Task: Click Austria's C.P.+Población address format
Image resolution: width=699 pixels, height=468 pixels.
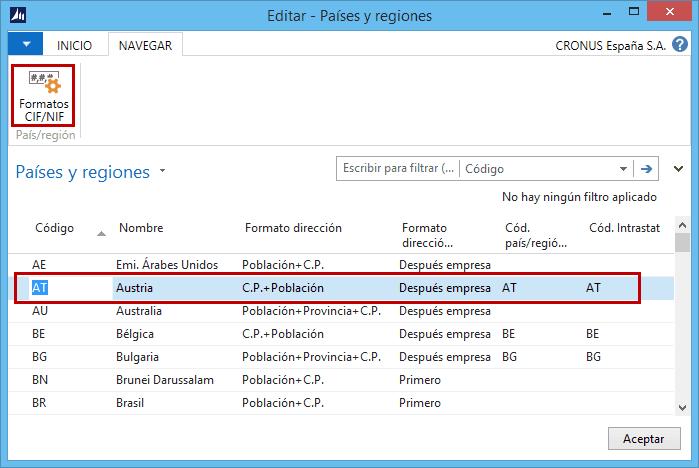Action: pyautogui.click(x=283, y=288)
